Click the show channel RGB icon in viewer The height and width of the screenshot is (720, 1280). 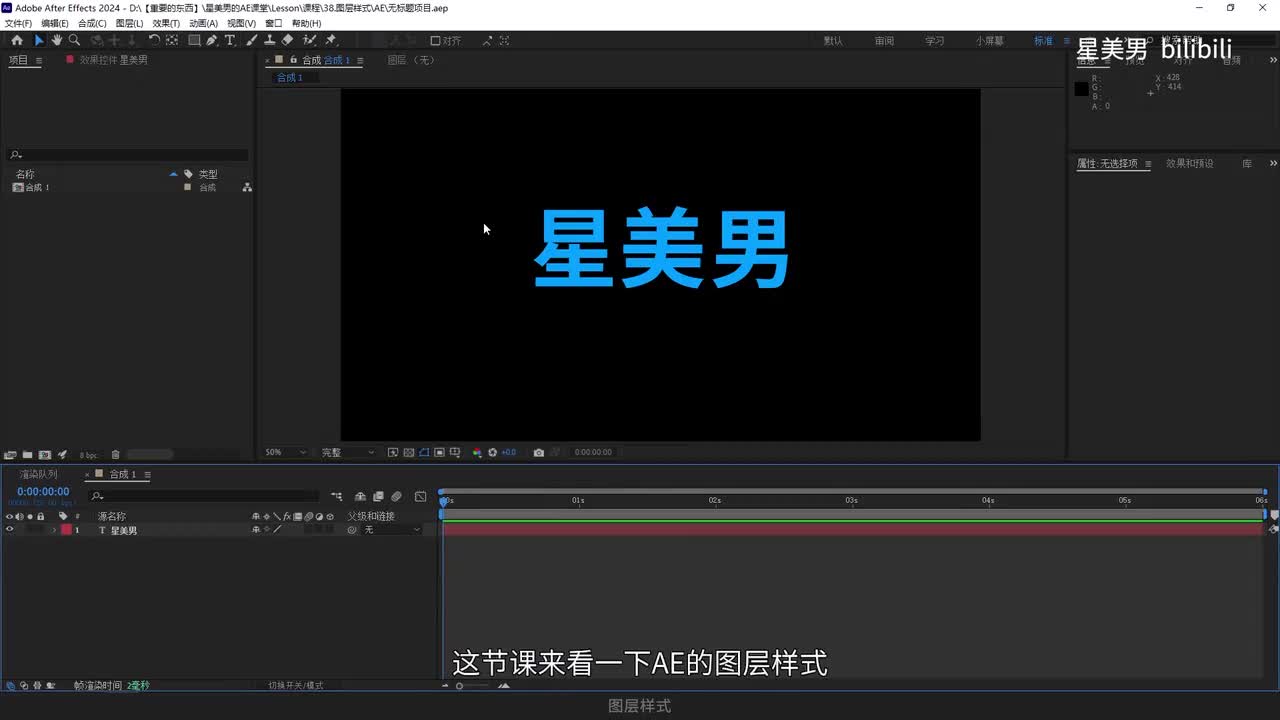tap(477, 452)
